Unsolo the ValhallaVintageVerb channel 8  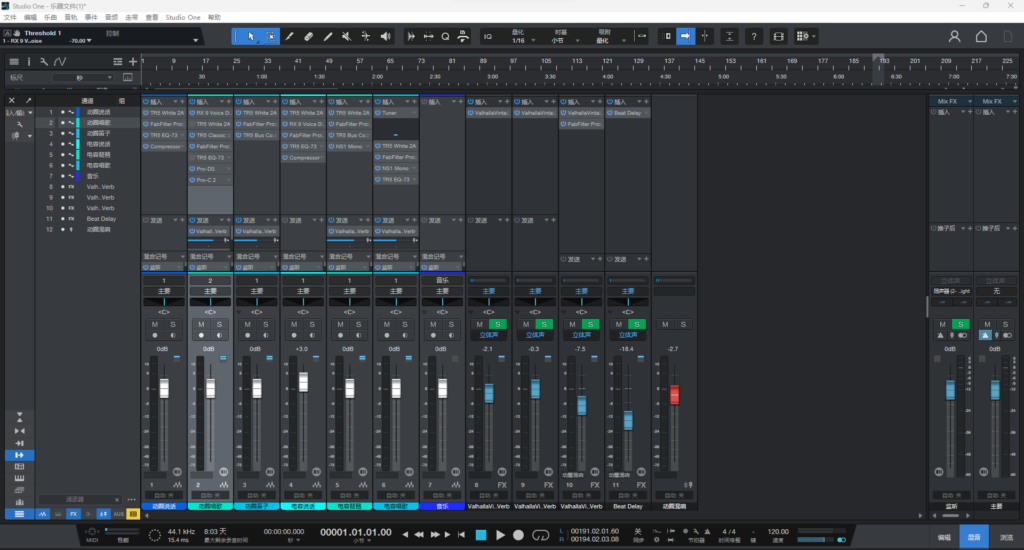point(496,325)
